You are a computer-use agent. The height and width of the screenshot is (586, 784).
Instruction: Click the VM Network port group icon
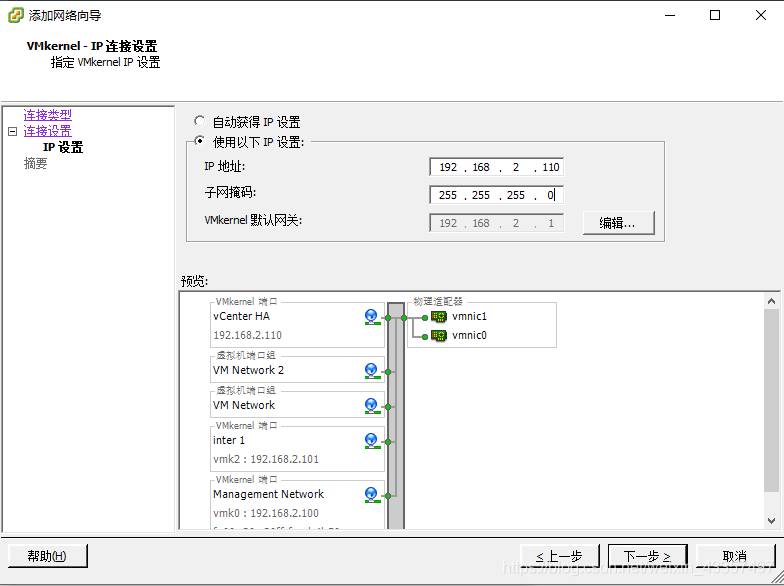[371, 406]
